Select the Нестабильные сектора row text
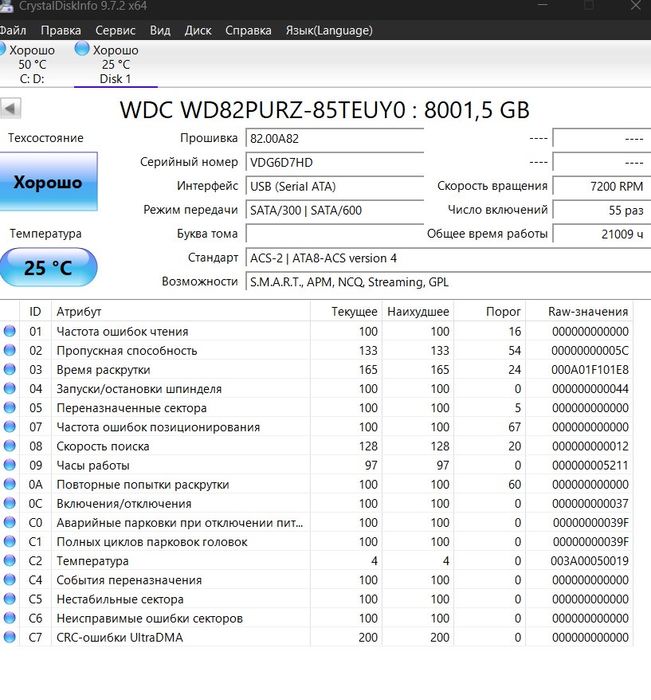 point(120,599)
